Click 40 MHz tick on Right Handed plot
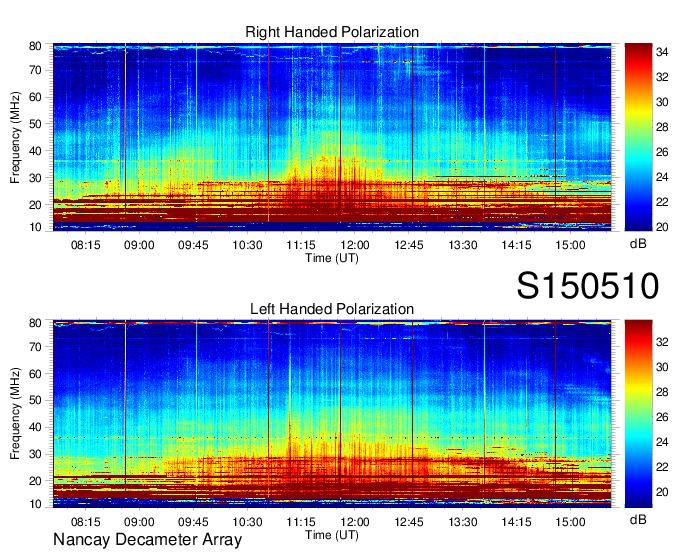 coord(35,151)
